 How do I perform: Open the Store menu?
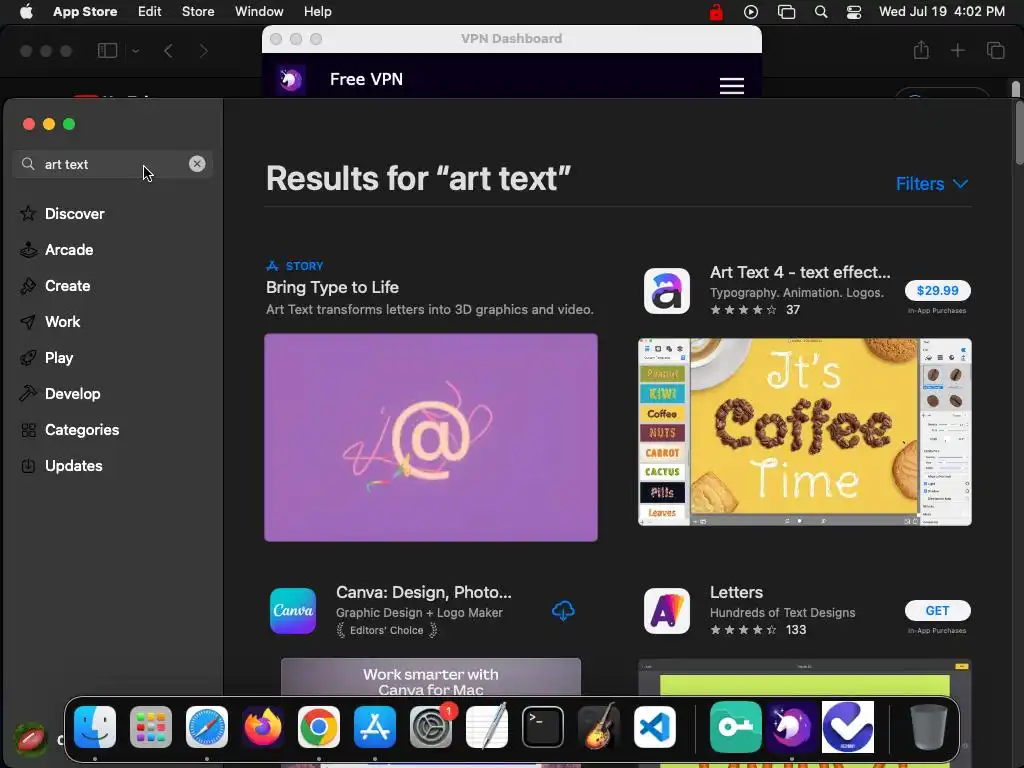198,11
